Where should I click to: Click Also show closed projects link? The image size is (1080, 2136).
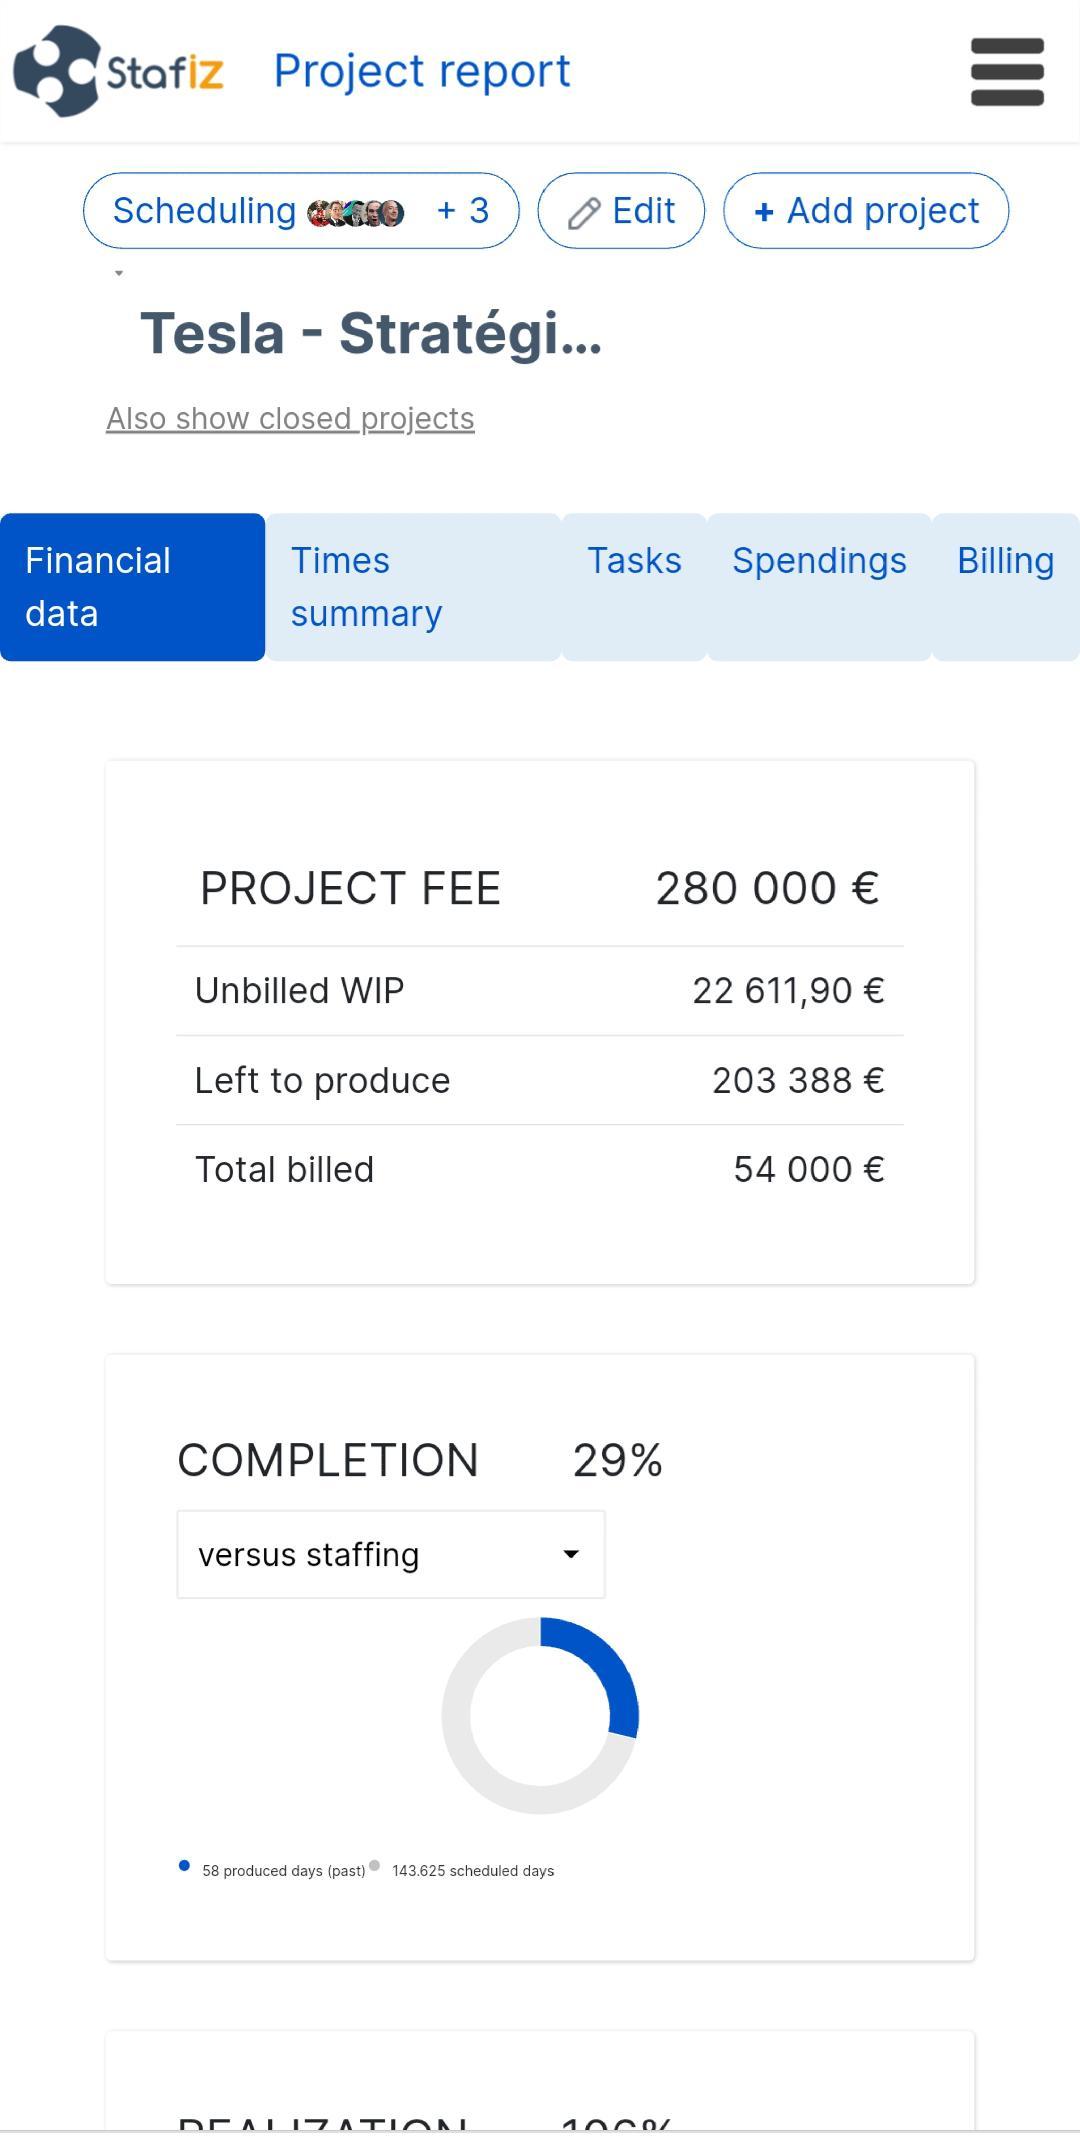(290, 418)
